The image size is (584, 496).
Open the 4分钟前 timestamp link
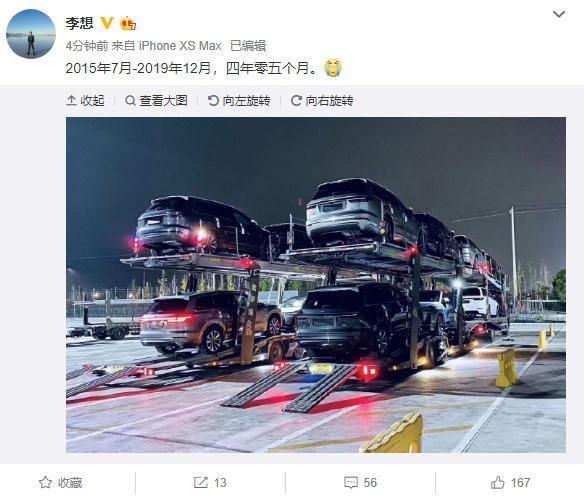pyautogui.click(x=87, y=46)
